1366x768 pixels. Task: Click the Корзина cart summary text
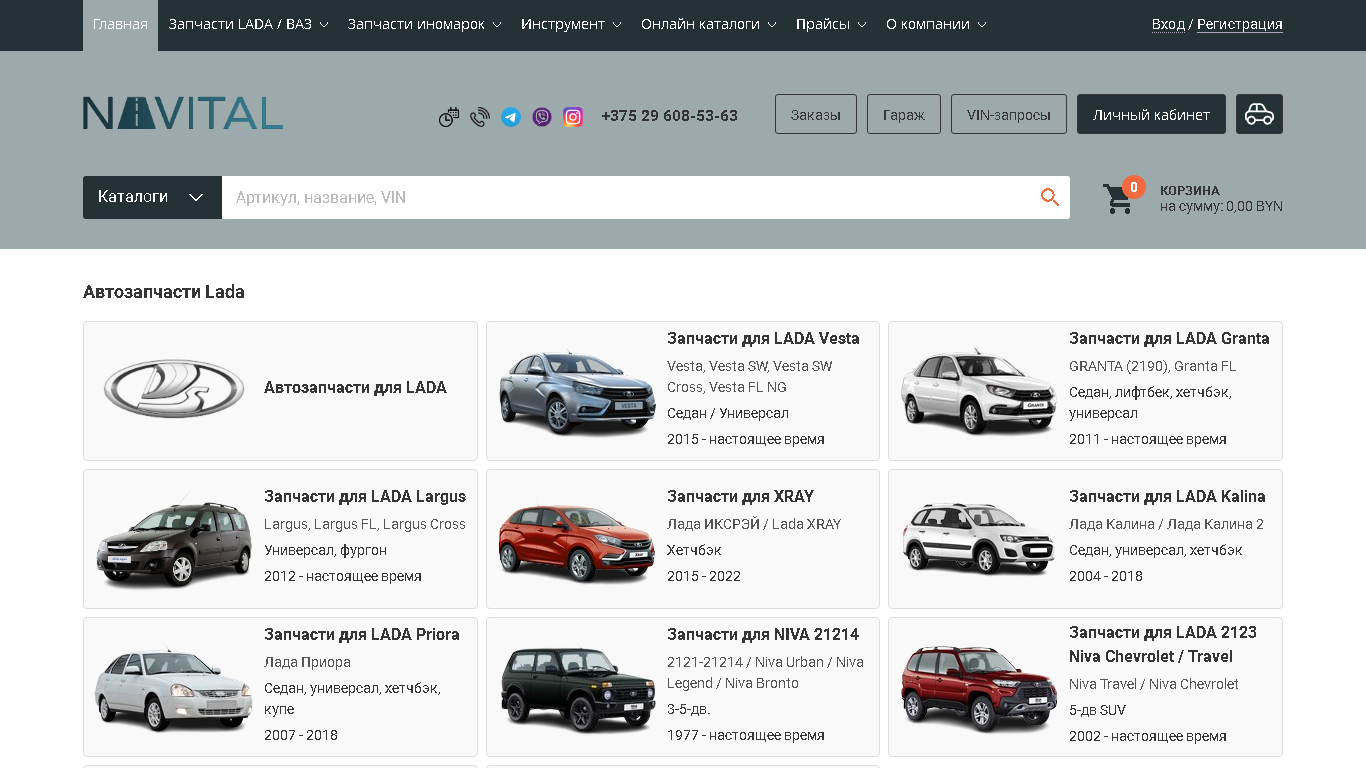[x=1221, y=198]
